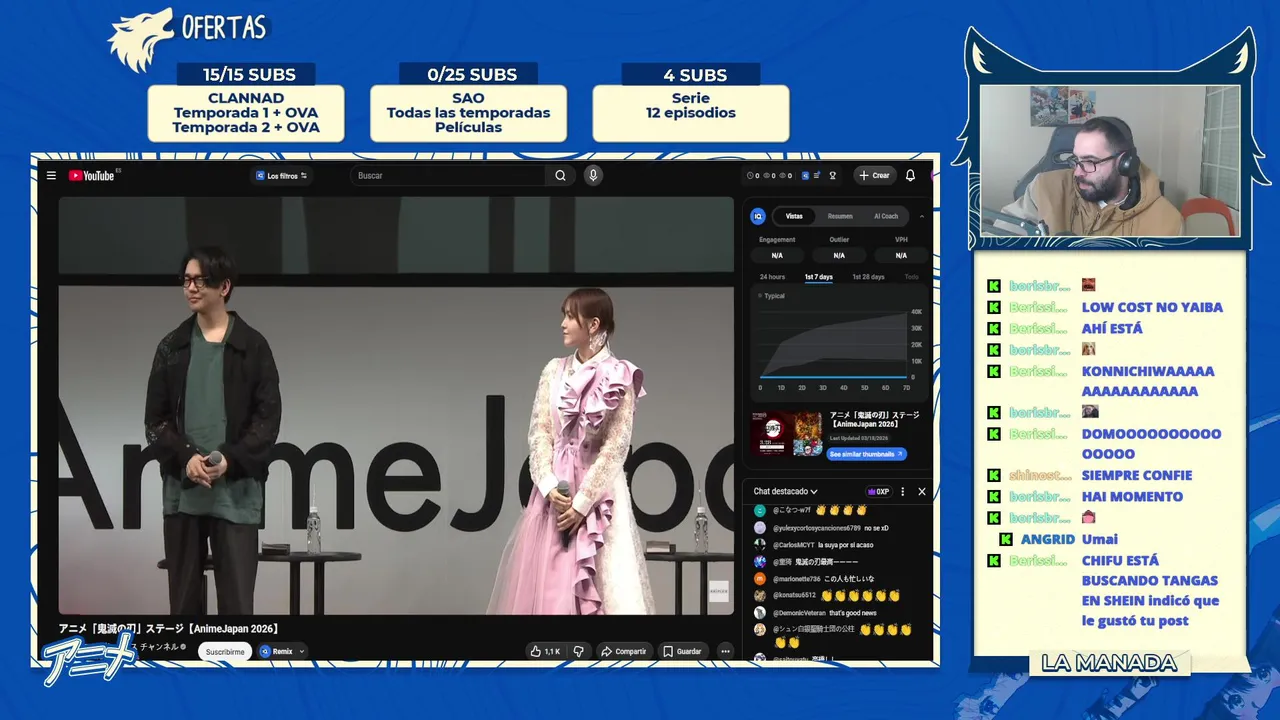
Task: Click the search magnifier button
Action: (x=560, y=175)
